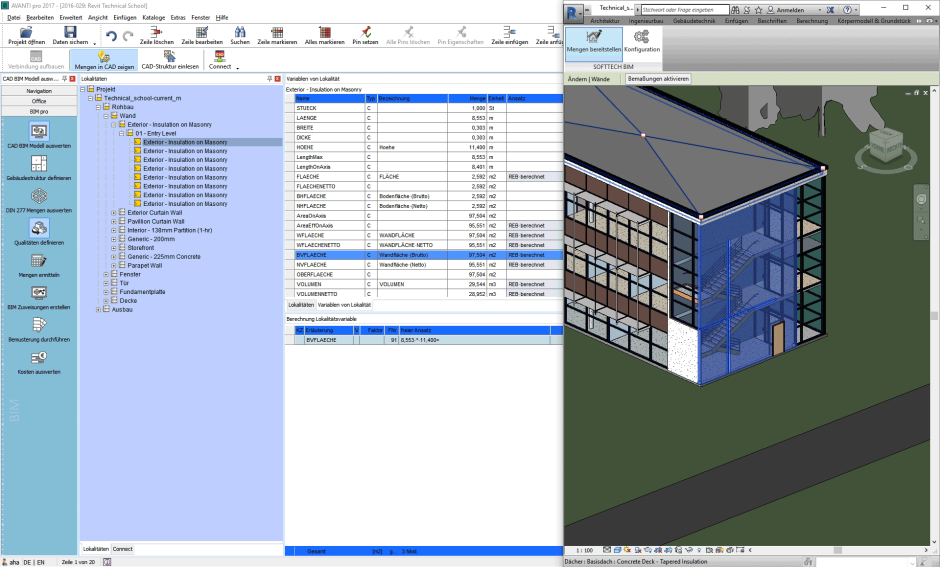Select the Generic - 225mm Concrete item

point(164,257)
